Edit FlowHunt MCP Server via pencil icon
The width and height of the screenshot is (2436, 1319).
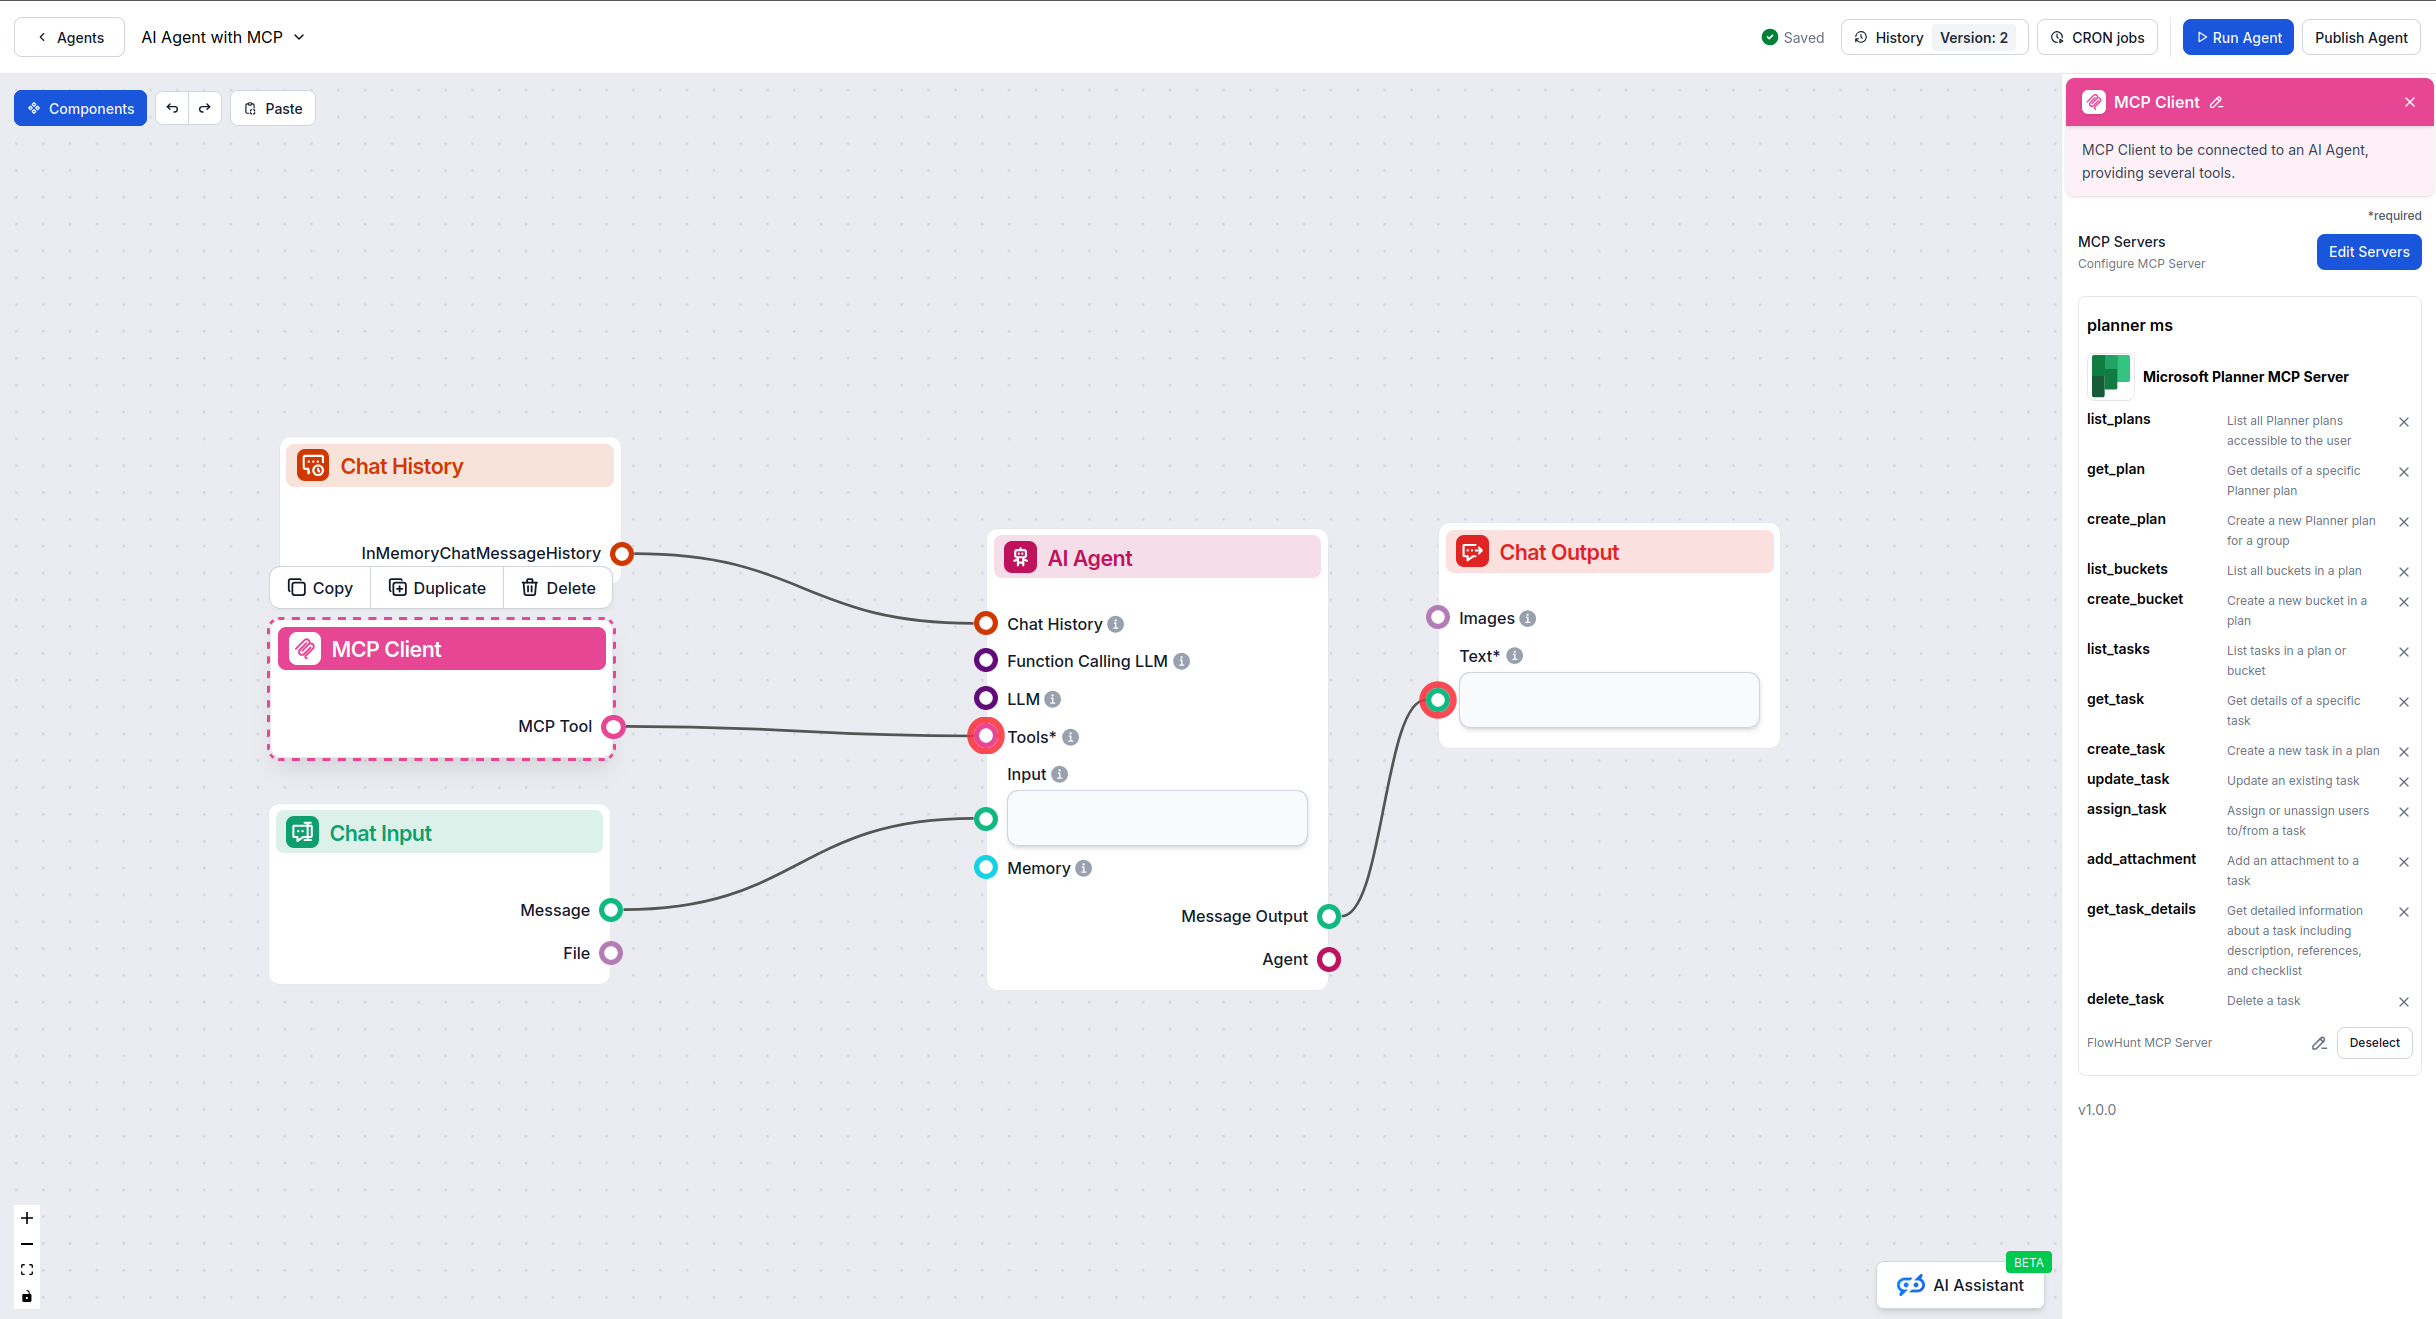[x=2319, y=1043]
